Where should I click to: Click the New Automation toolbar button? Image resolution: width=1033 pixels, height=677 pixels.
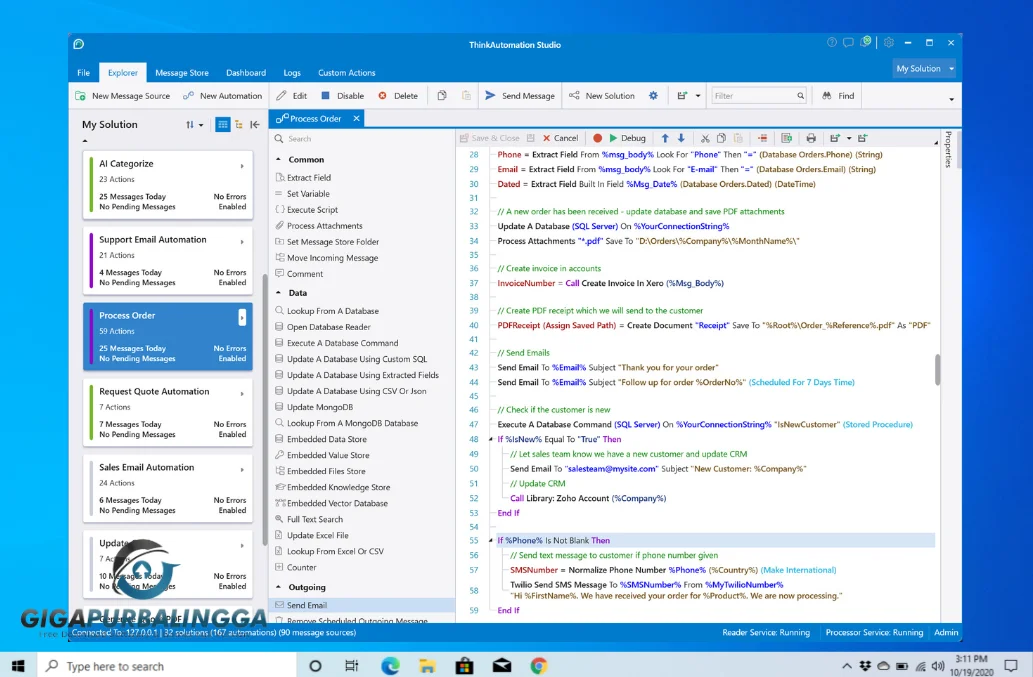223,95
